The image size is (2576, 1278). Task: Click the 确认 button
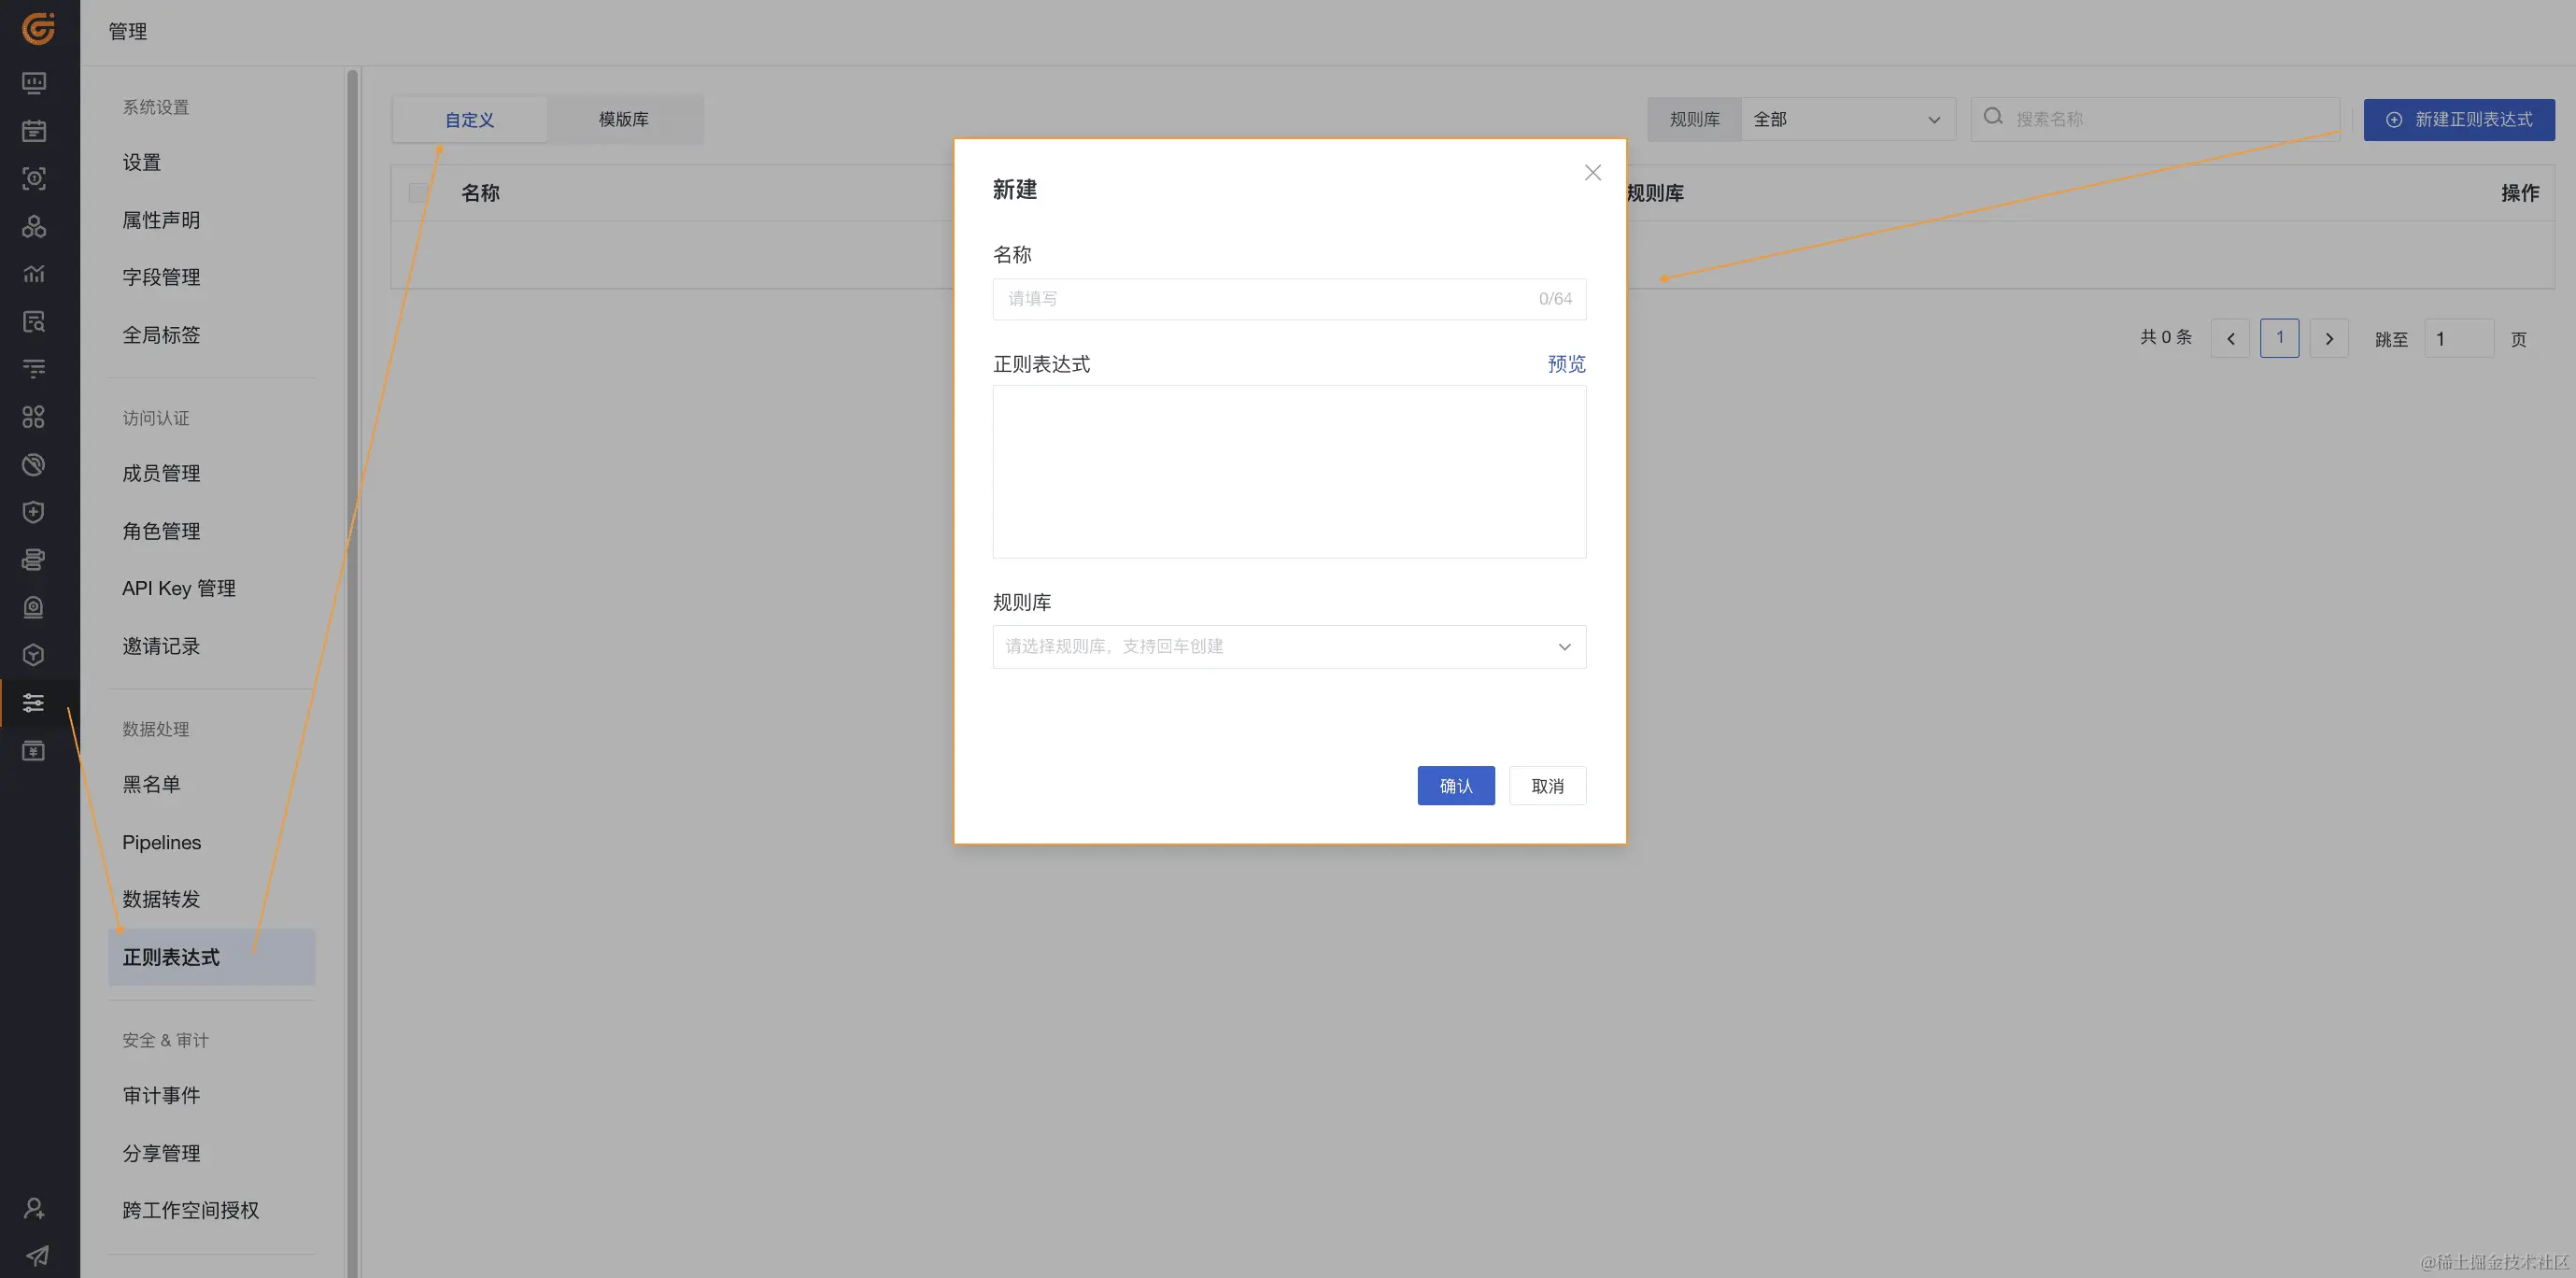pyautogui.click(x=1455, y=786)
